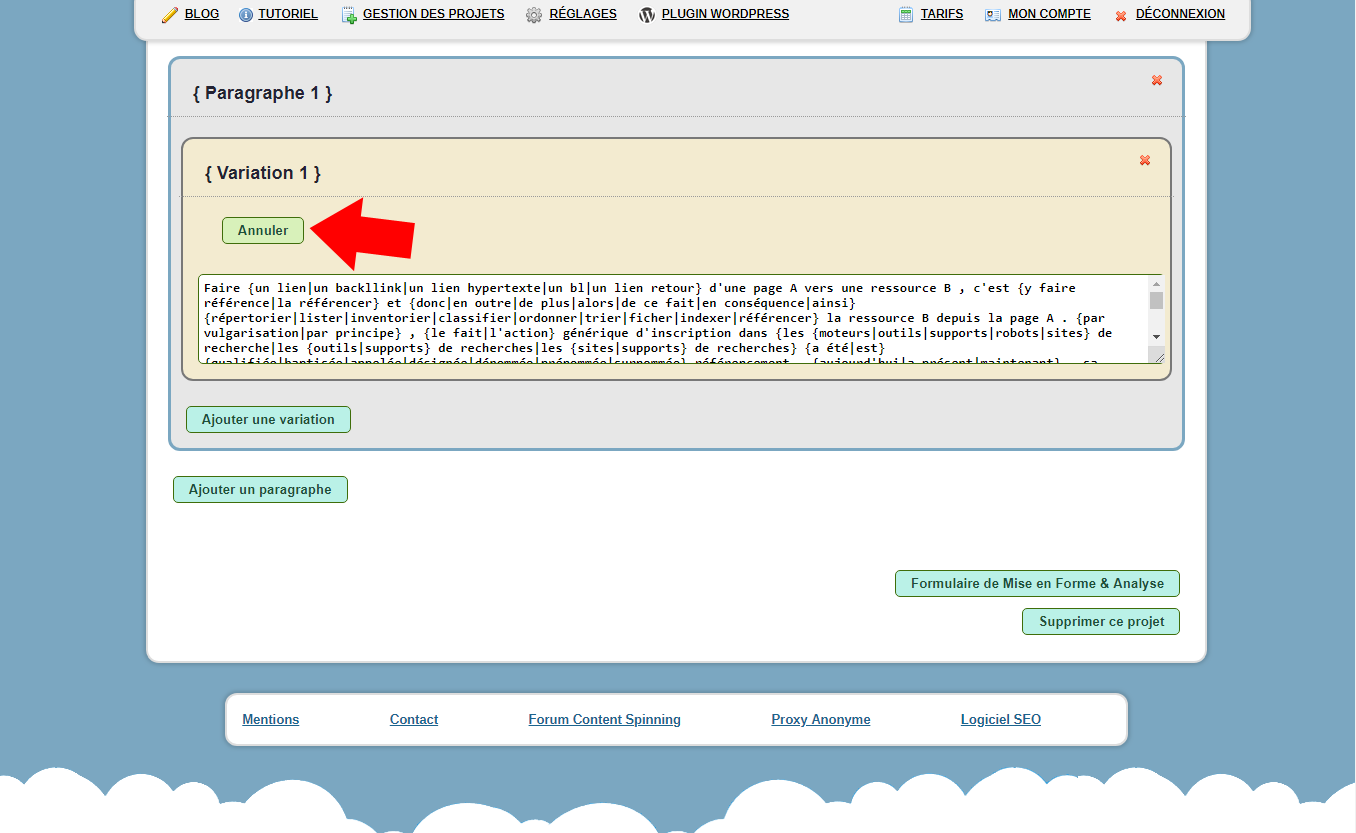
Task: Click the gear icon beside RÉGLAGES
Action: 534,15
